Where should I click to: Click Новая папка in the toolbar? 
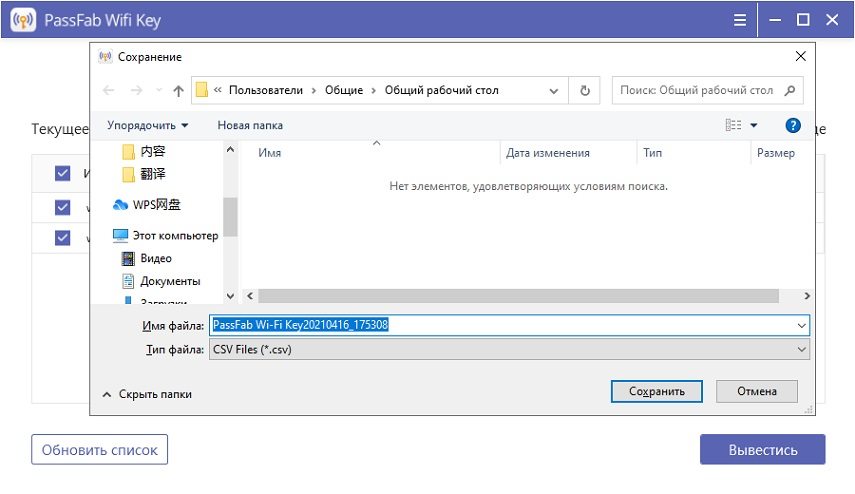250,125
